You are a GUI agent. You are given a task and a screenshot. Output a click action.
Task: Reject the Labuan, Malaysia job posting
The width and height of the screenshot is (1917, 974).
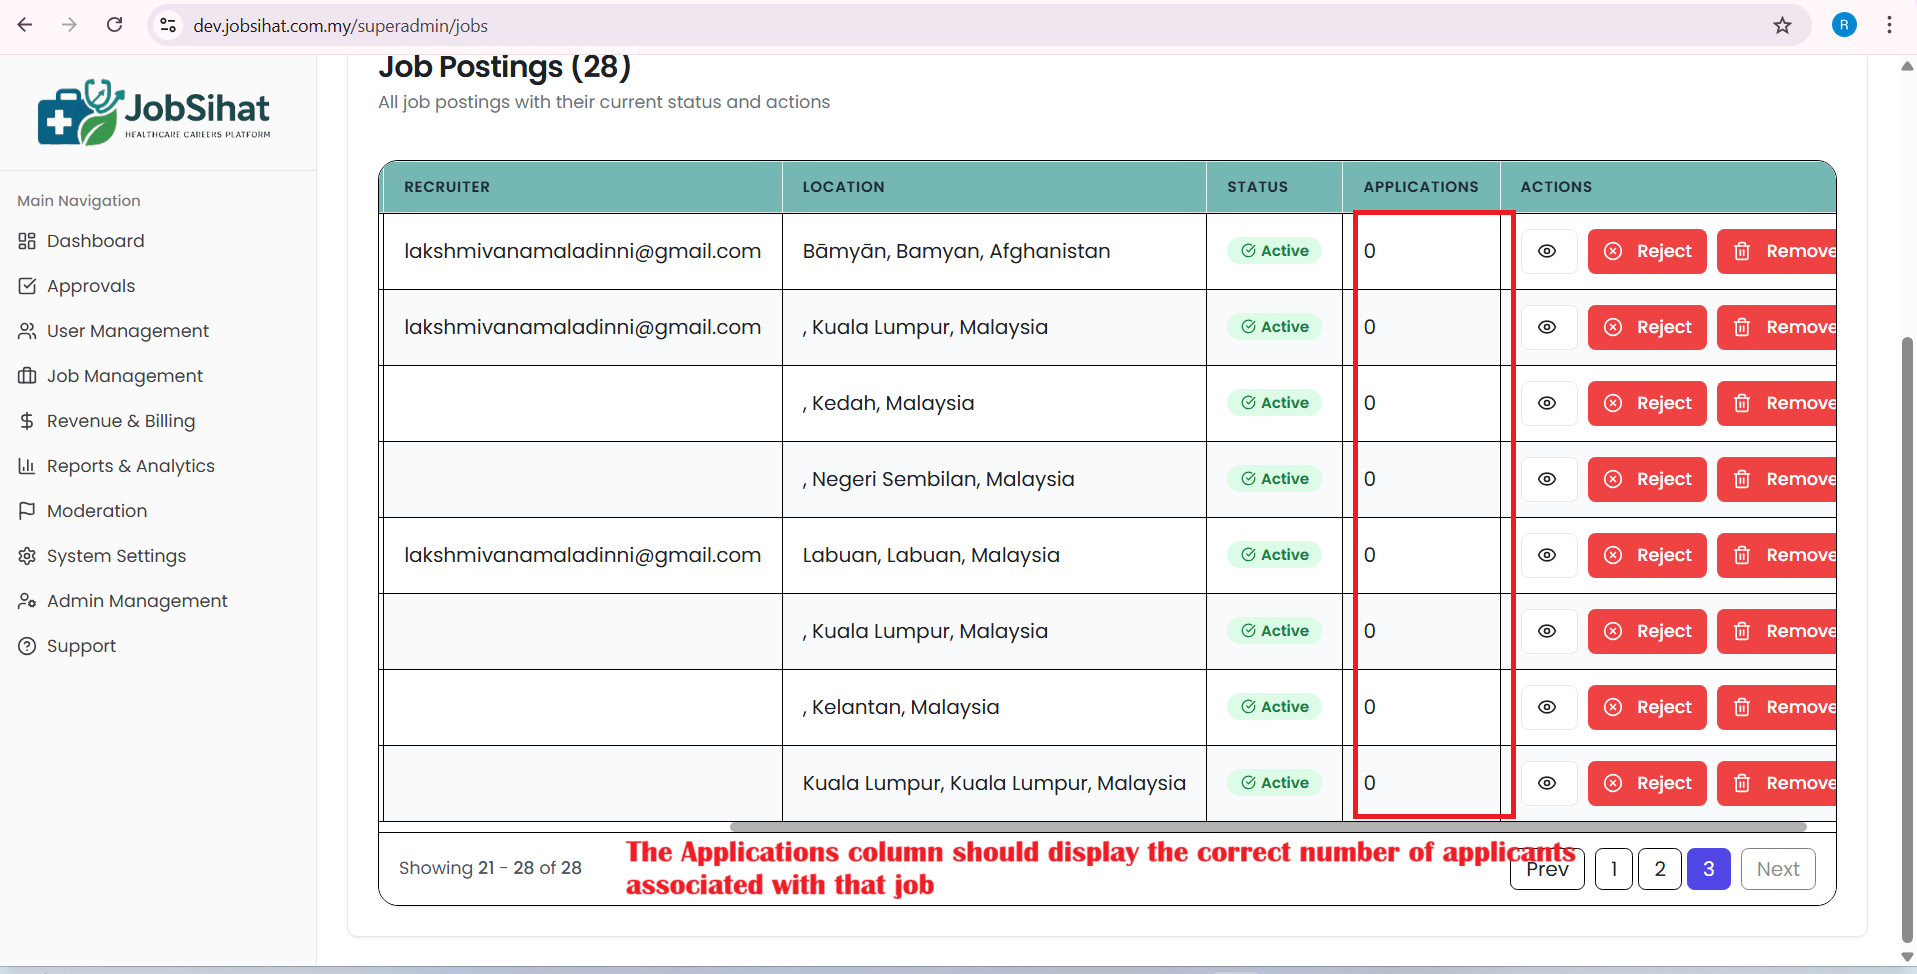pos(1647,555)
